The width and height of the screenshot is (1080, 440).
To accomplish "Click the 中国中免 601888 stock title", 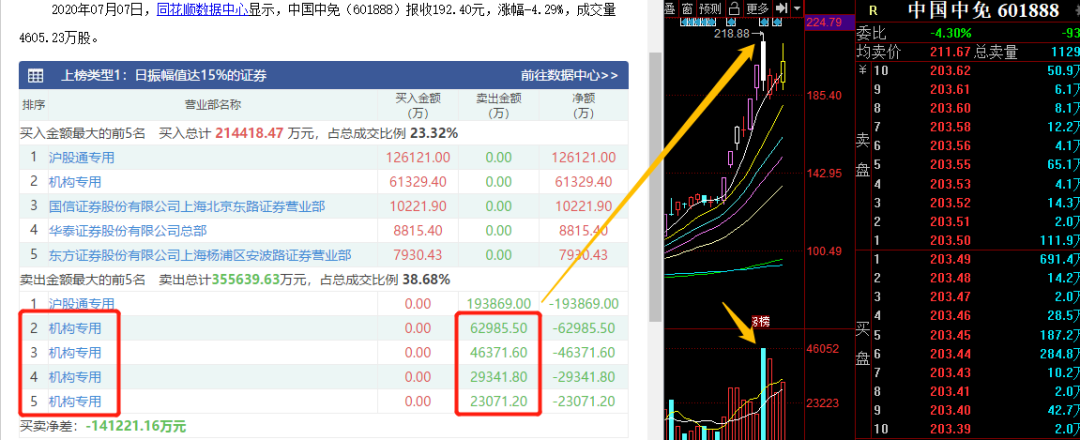I will pos(983,10).
